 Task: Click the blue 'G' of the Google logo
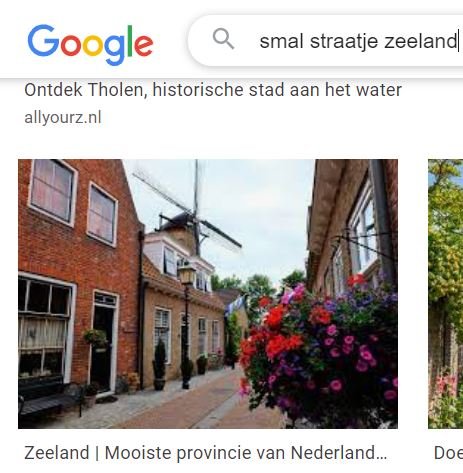[x=43, y=40]
